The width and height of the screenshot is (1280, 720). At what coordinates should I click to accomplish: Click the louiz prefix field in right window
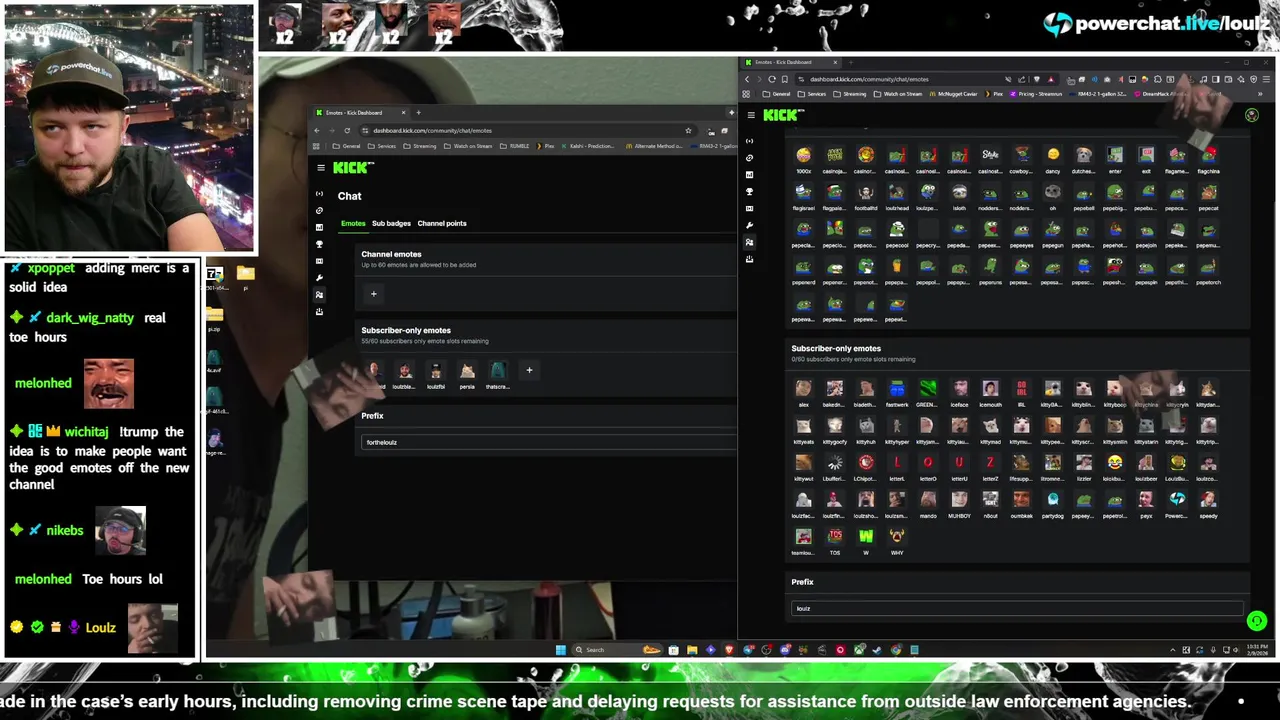[x=1017, y=608]
